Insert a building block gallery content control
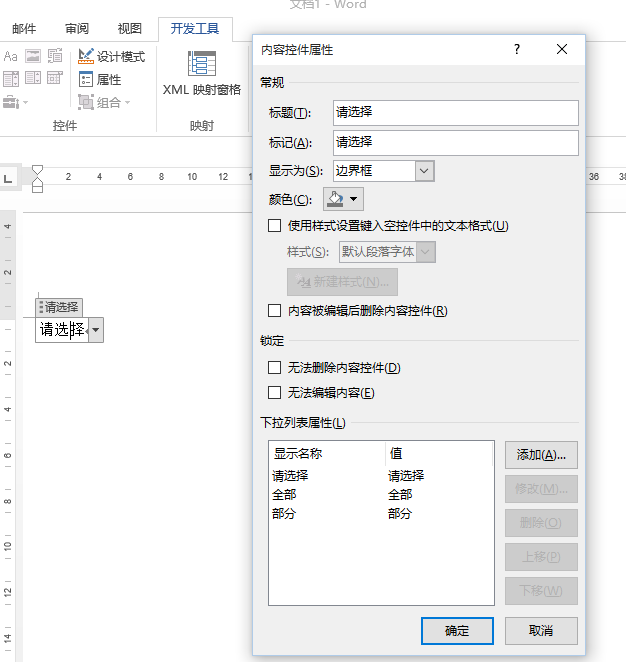This screenshot has width=626, height=662. pos(55,56)
